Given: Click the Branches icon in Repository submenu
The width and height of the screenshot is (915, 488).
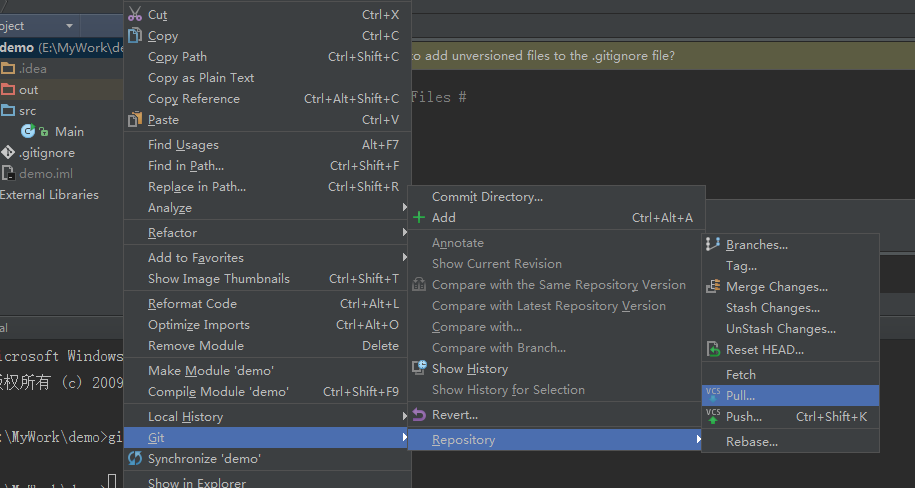Looking at the screenshot, I should pyautogui.click(x=713, y=244).
